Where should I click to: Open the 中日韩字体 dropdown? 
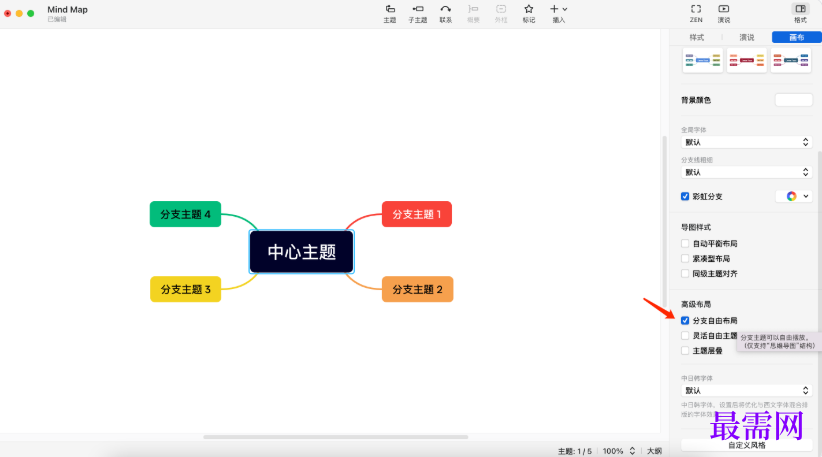click(x=745, y=390)
